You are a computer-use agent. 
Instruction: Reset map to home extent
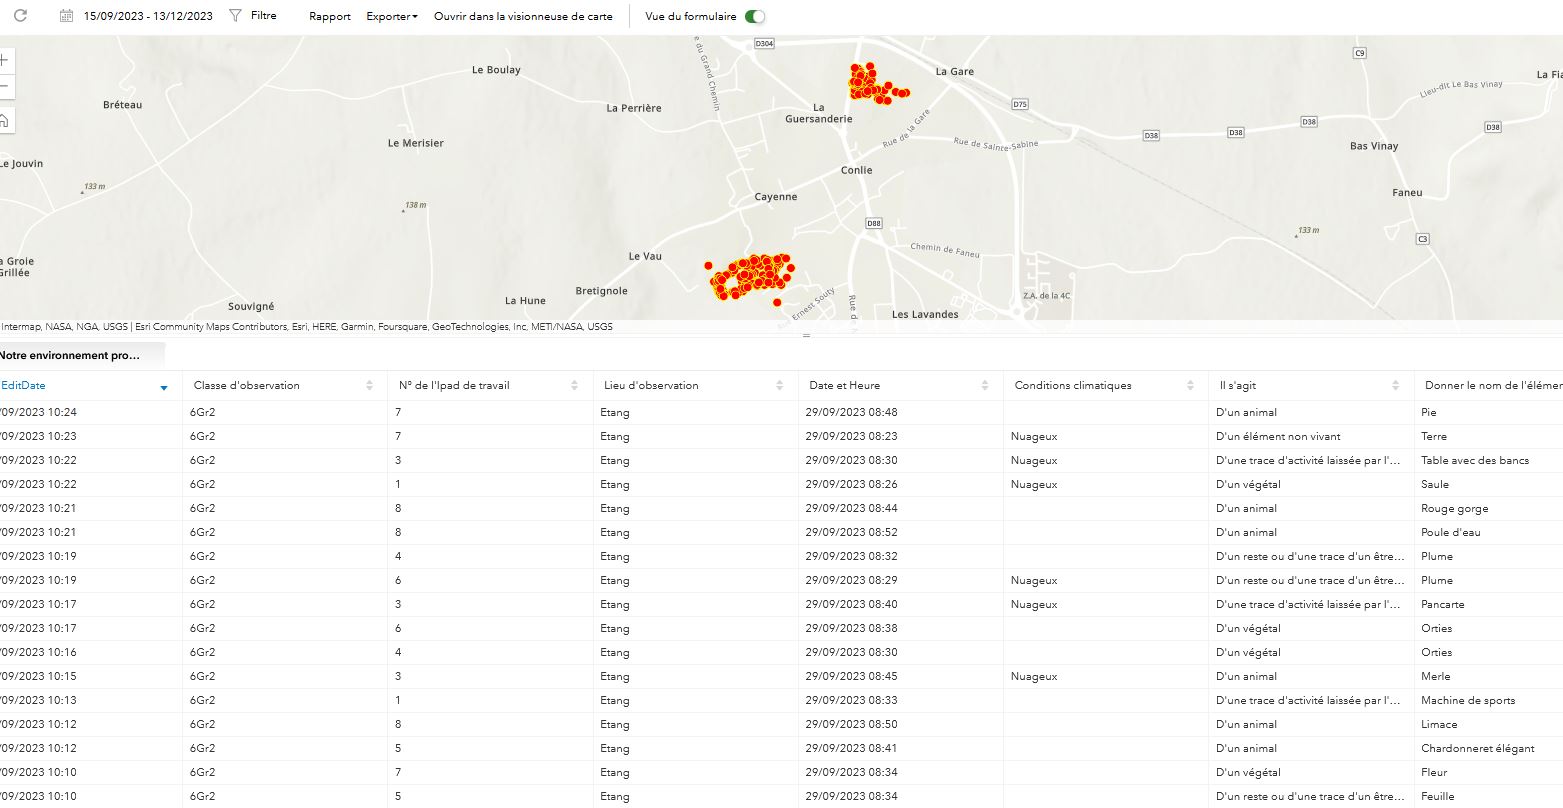[x=4, y=121]
